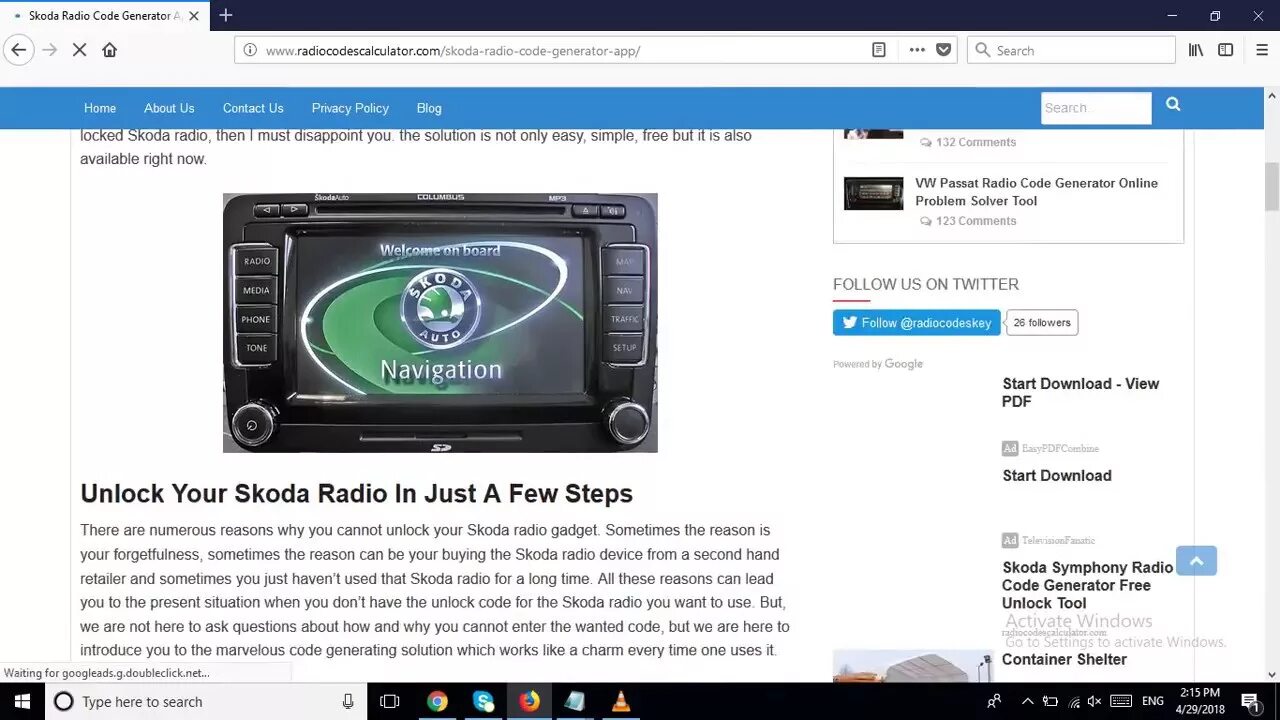Click the Cortana microphone icon
This screenshot has width=1280, height=720.
point(348,701)
